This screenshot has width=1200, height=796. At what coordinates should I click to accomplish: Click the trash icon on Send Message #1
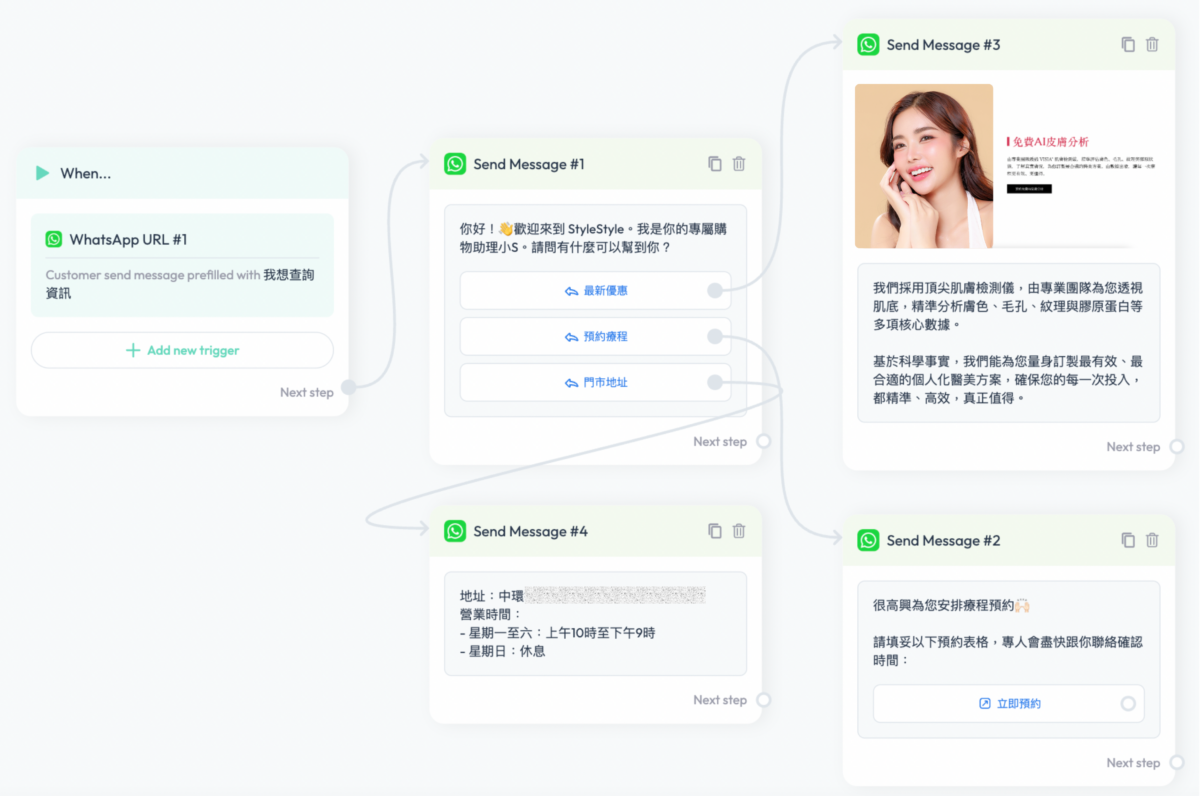pyautogui.click(x=739, y=164)
